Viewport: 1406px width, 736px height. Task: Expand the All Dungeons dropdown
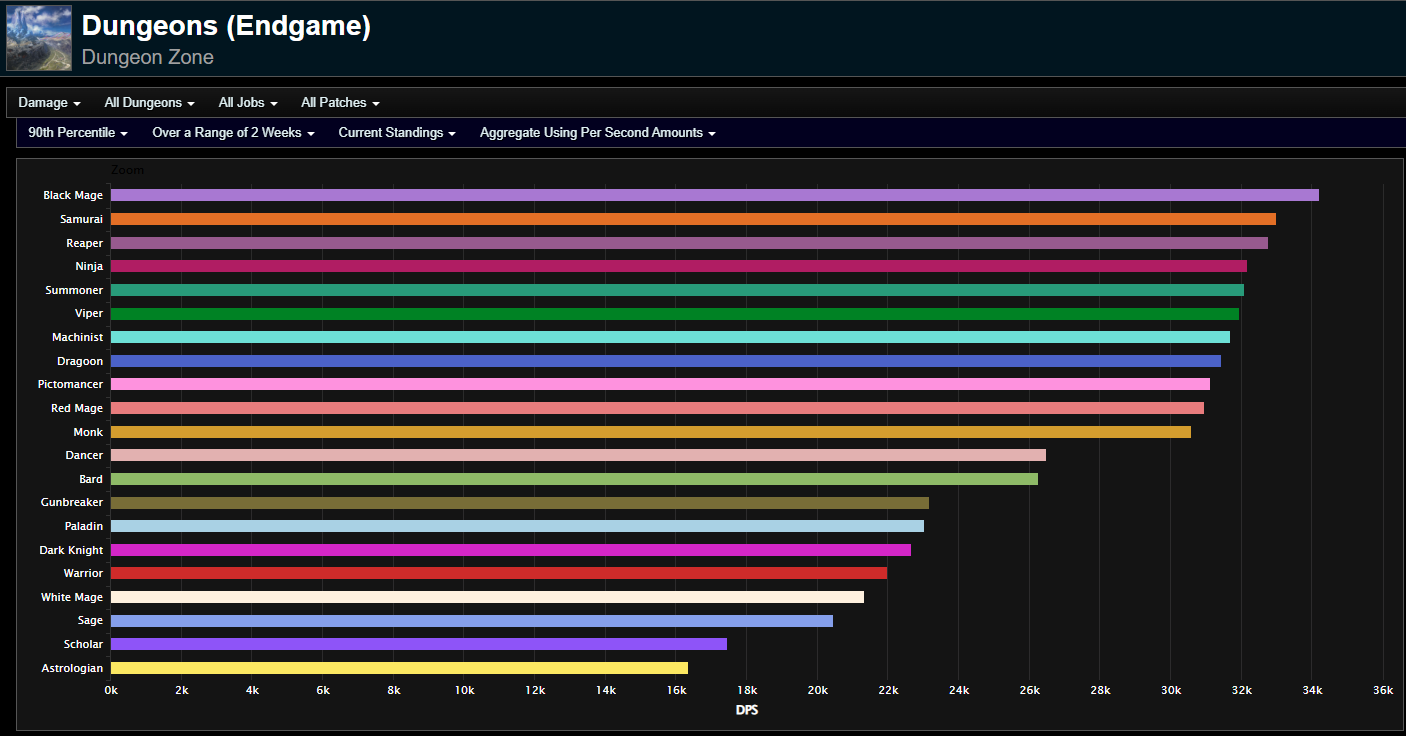tap(149, 103)
